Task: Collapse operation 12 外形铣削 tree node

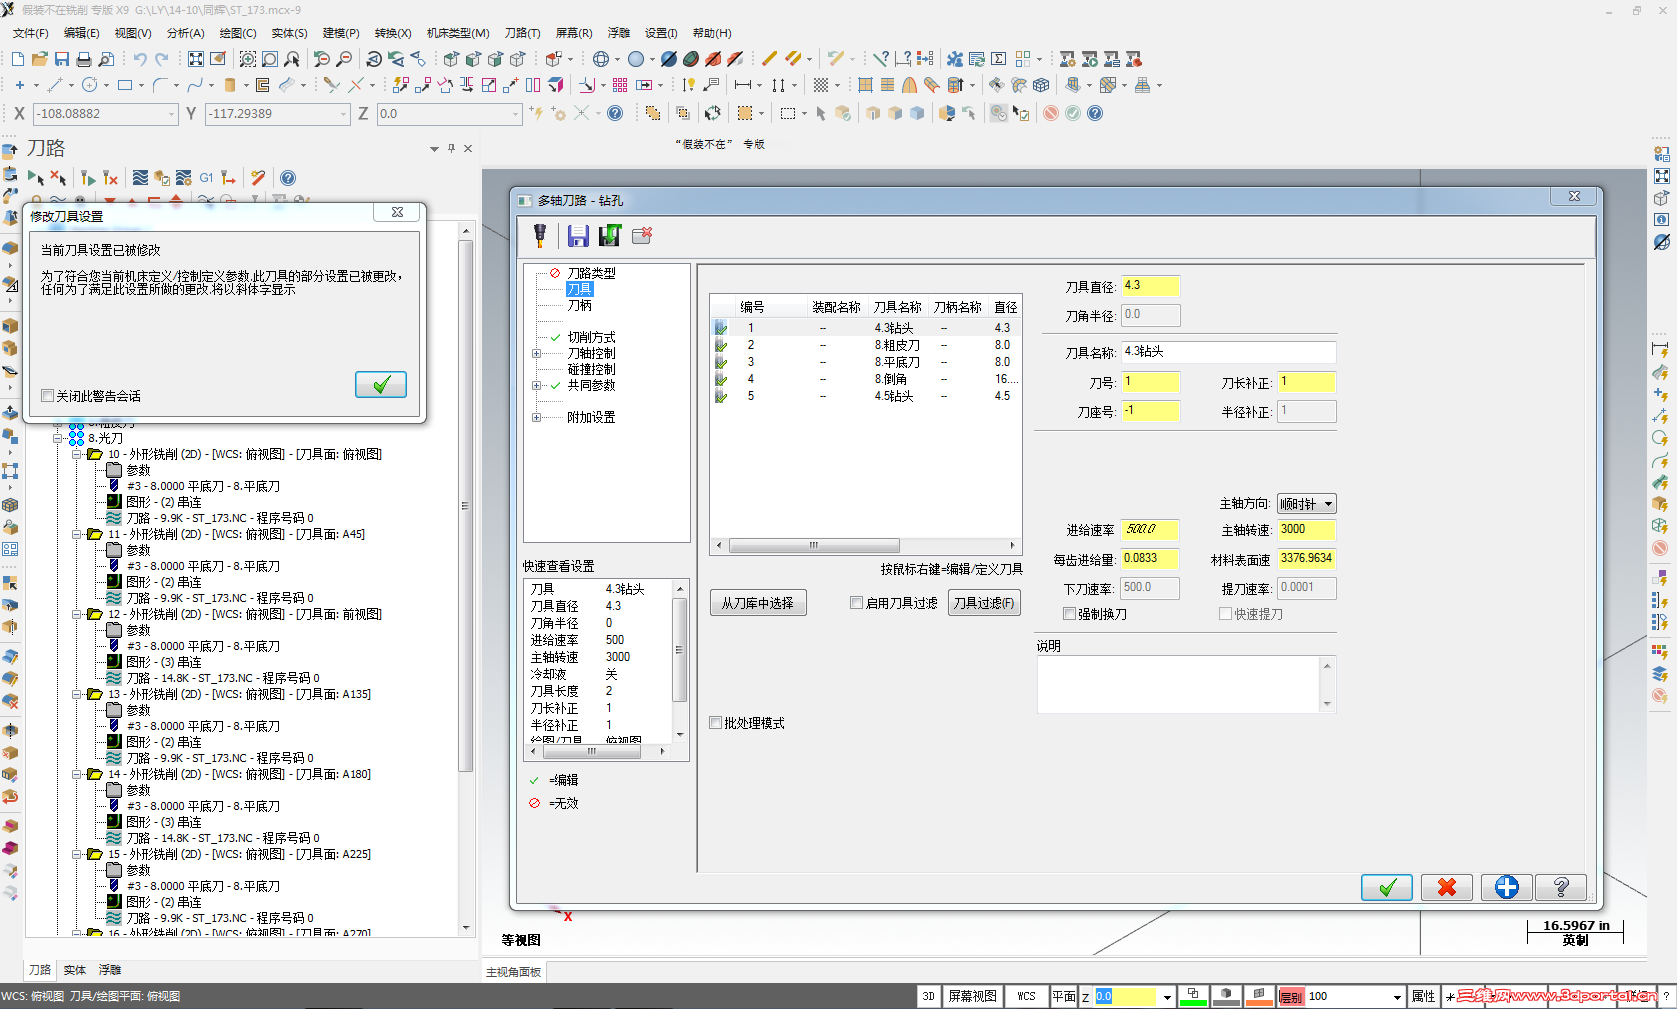Action: pyautogui.click(x=77, y=614)
